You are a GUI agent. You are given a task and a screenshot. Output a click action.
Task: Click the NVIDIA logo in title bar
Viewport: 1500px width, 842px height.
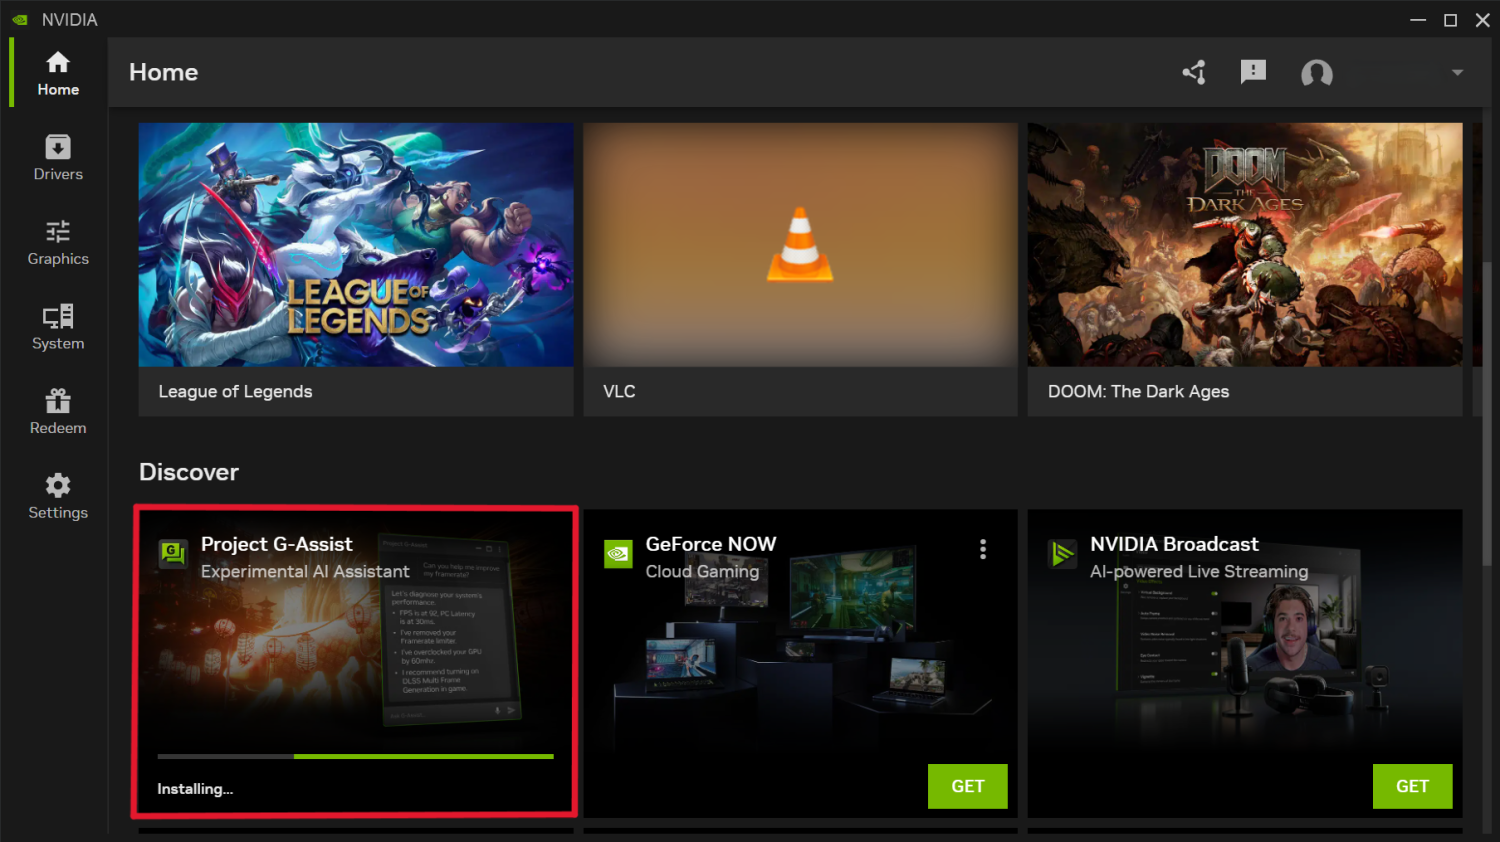point(20,20)
